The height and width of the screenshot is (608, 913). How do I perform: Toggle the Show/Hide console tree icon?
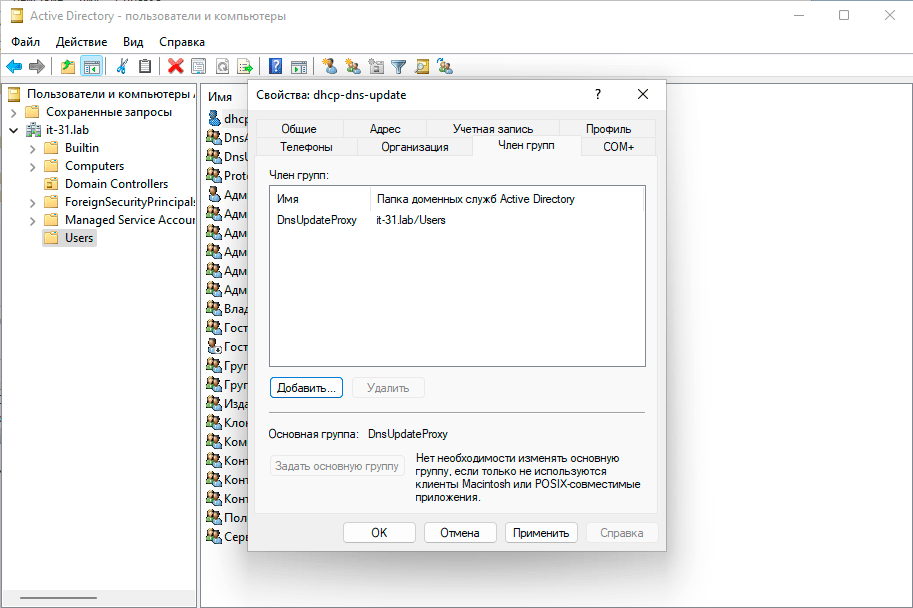click(91, 67)
